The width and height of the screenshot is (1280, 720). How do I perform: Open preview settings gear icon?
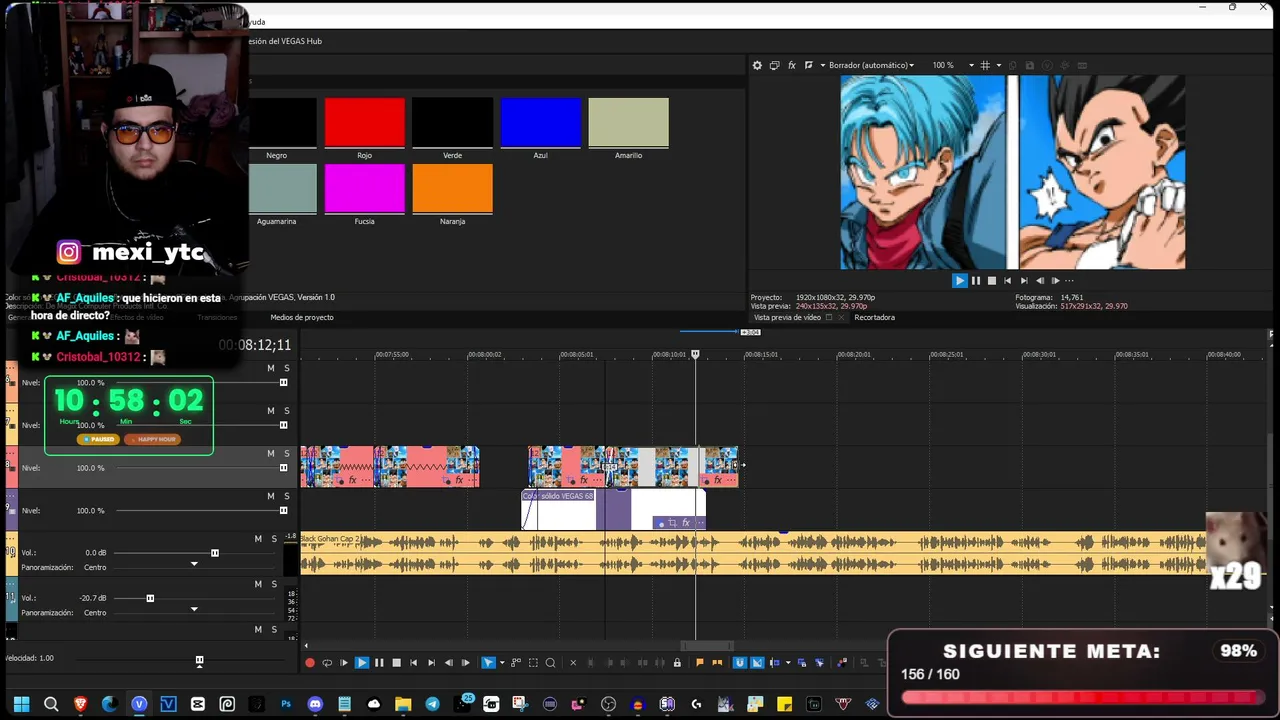(757, 65)
